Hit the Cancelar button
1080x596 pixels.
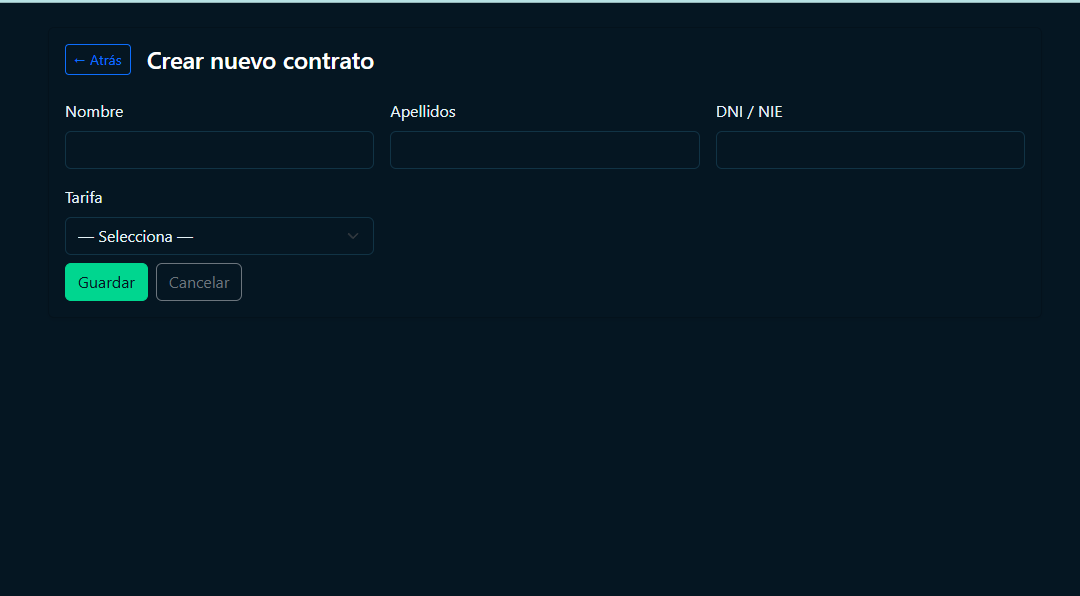pos(199,282)
